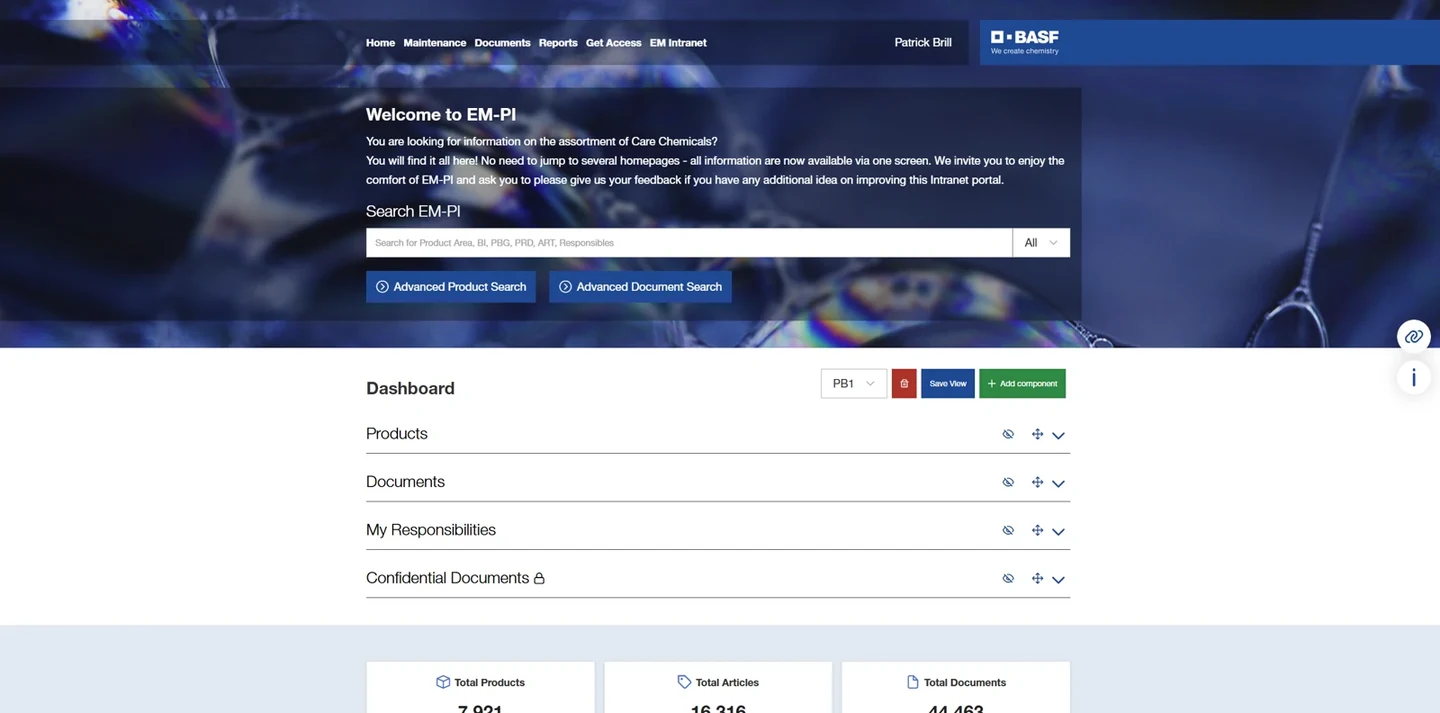The height and width of the screenshot is (713, 1440).
Task: Click the move handle for My Responsibilities
Action: pyautogui.click(x=1037, y=530)
